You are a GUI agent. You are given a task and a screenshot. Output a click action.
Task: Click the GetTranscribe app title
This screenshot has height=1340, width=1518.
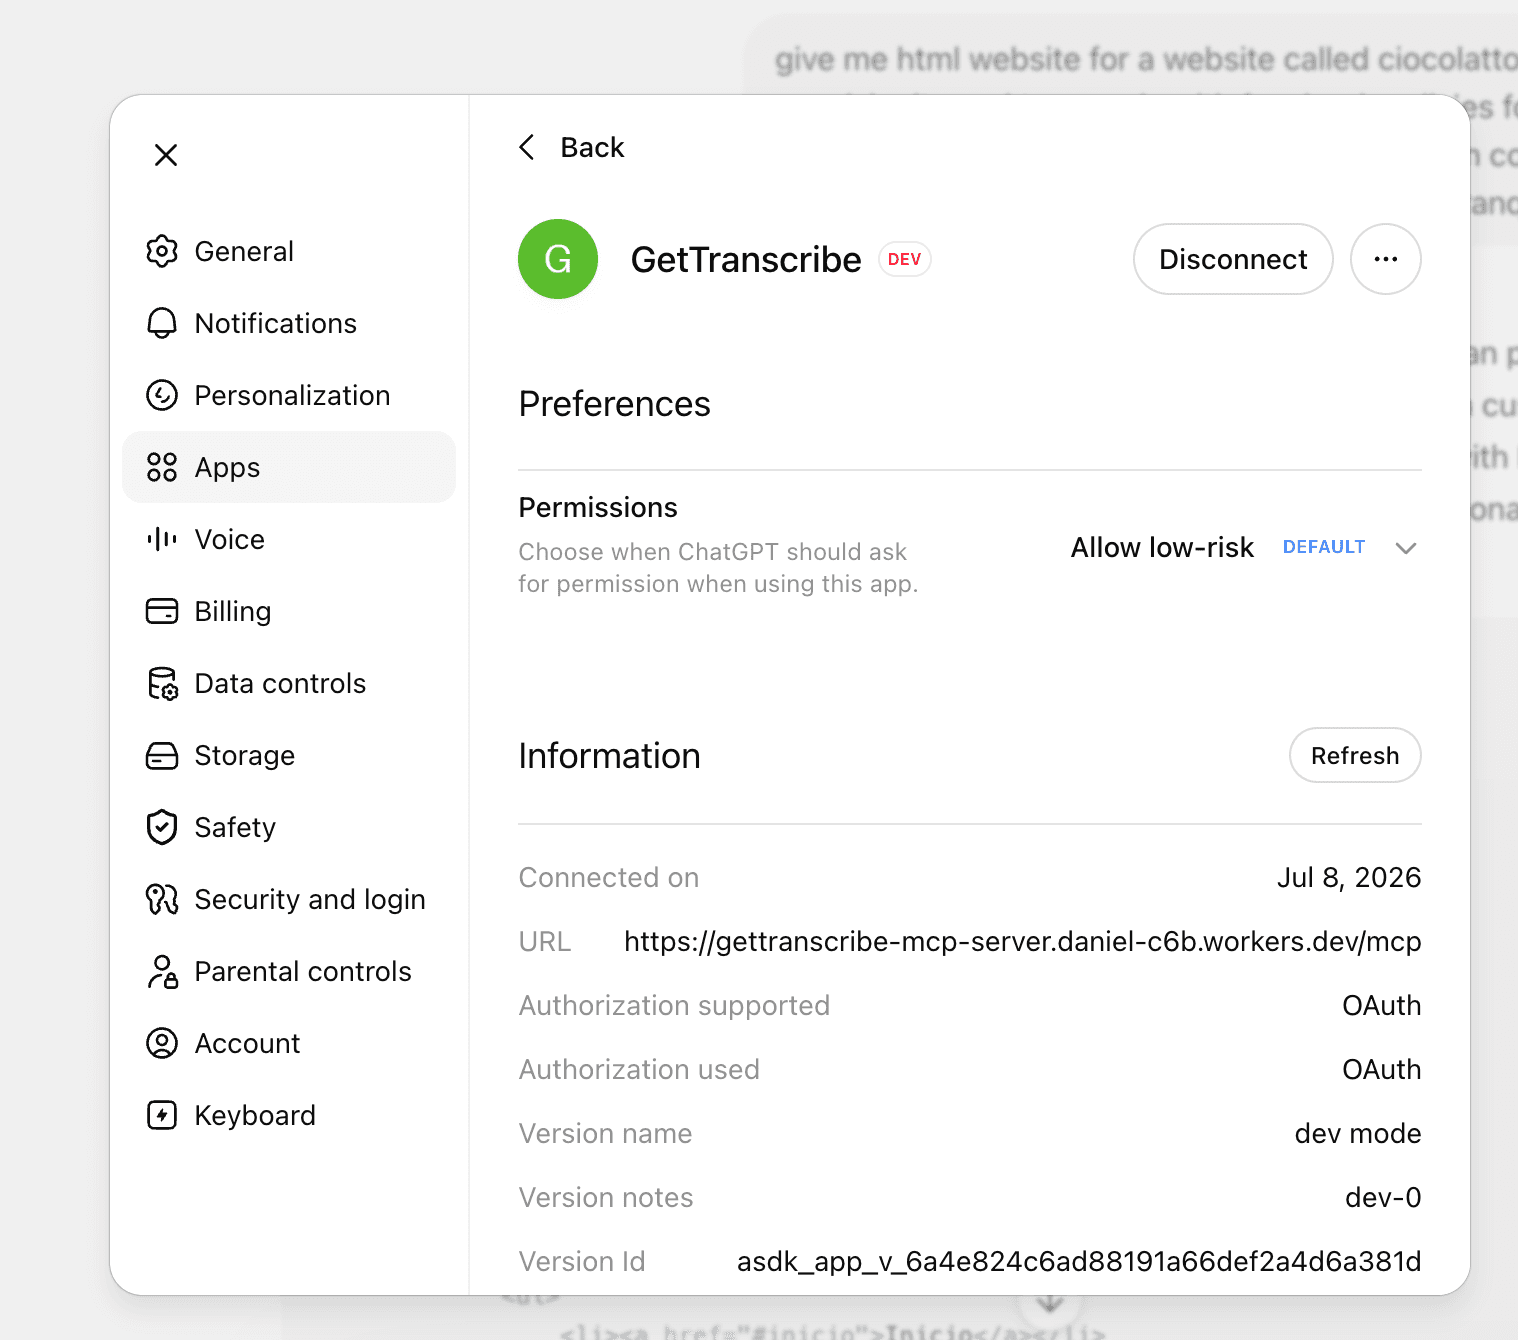pyautogui.click(x=746, y=259)
